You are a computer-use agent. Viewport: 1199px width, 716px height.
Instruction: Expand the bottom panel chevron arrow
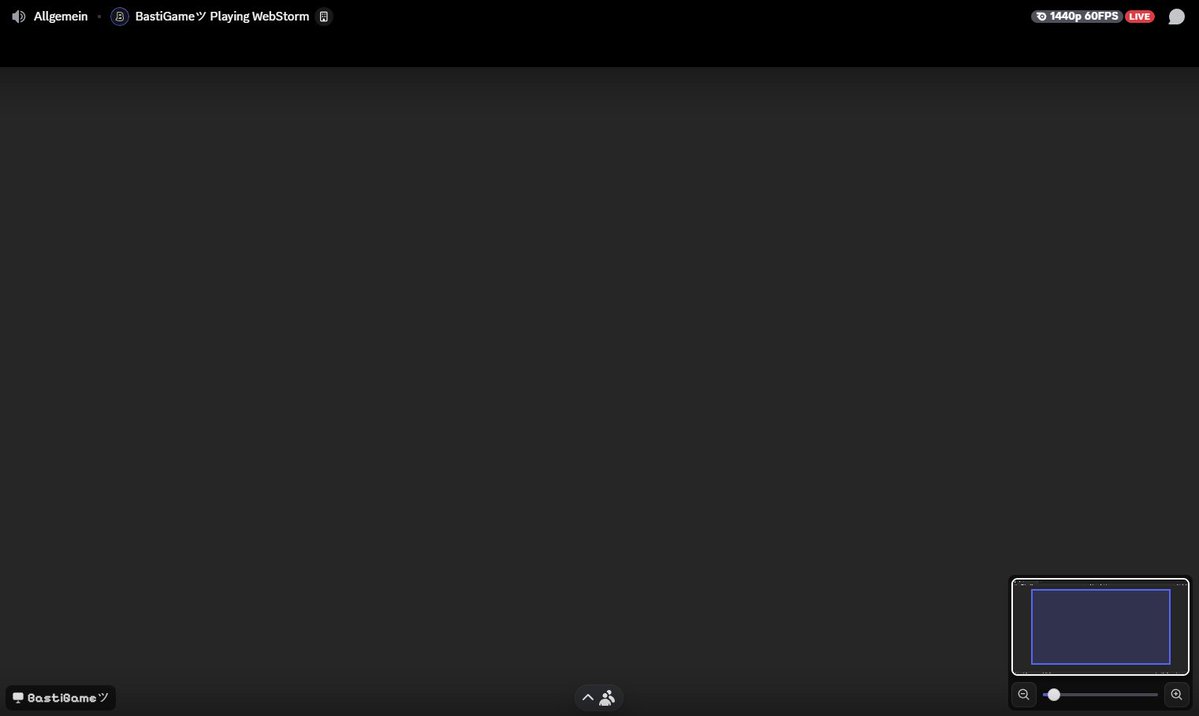[588, 698]
